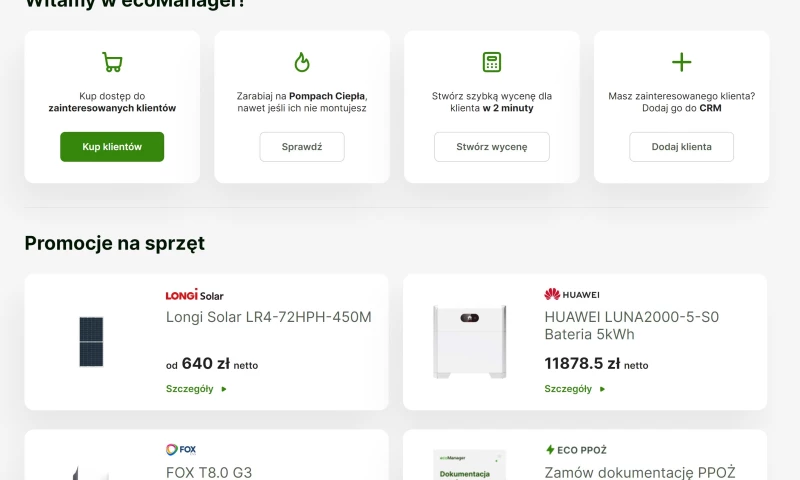Open Sprawdź for heat pumps
The width and height of the screenshot is (800, 480).
point(302,147)
